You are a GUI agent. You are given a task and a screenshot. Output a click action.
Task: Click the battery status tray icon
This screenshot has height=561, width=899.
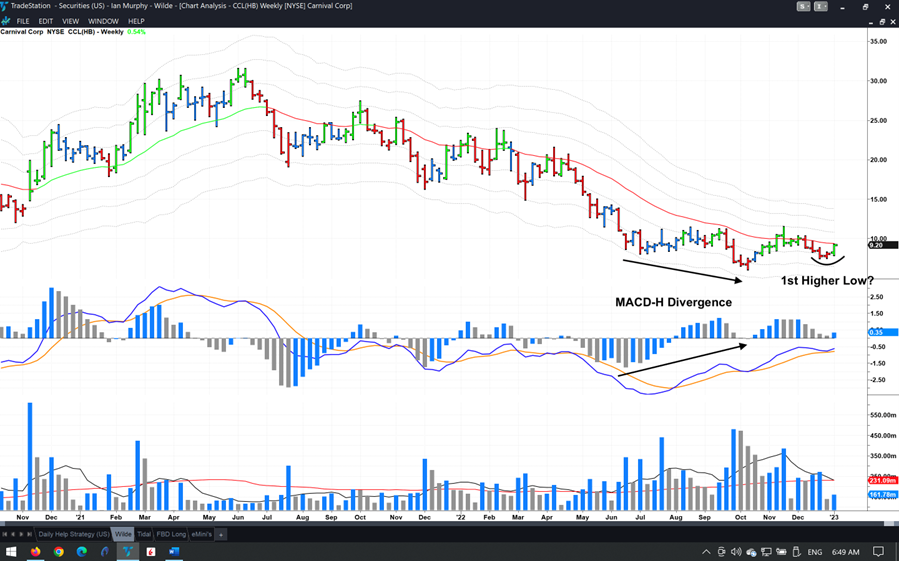coord(781,552)
